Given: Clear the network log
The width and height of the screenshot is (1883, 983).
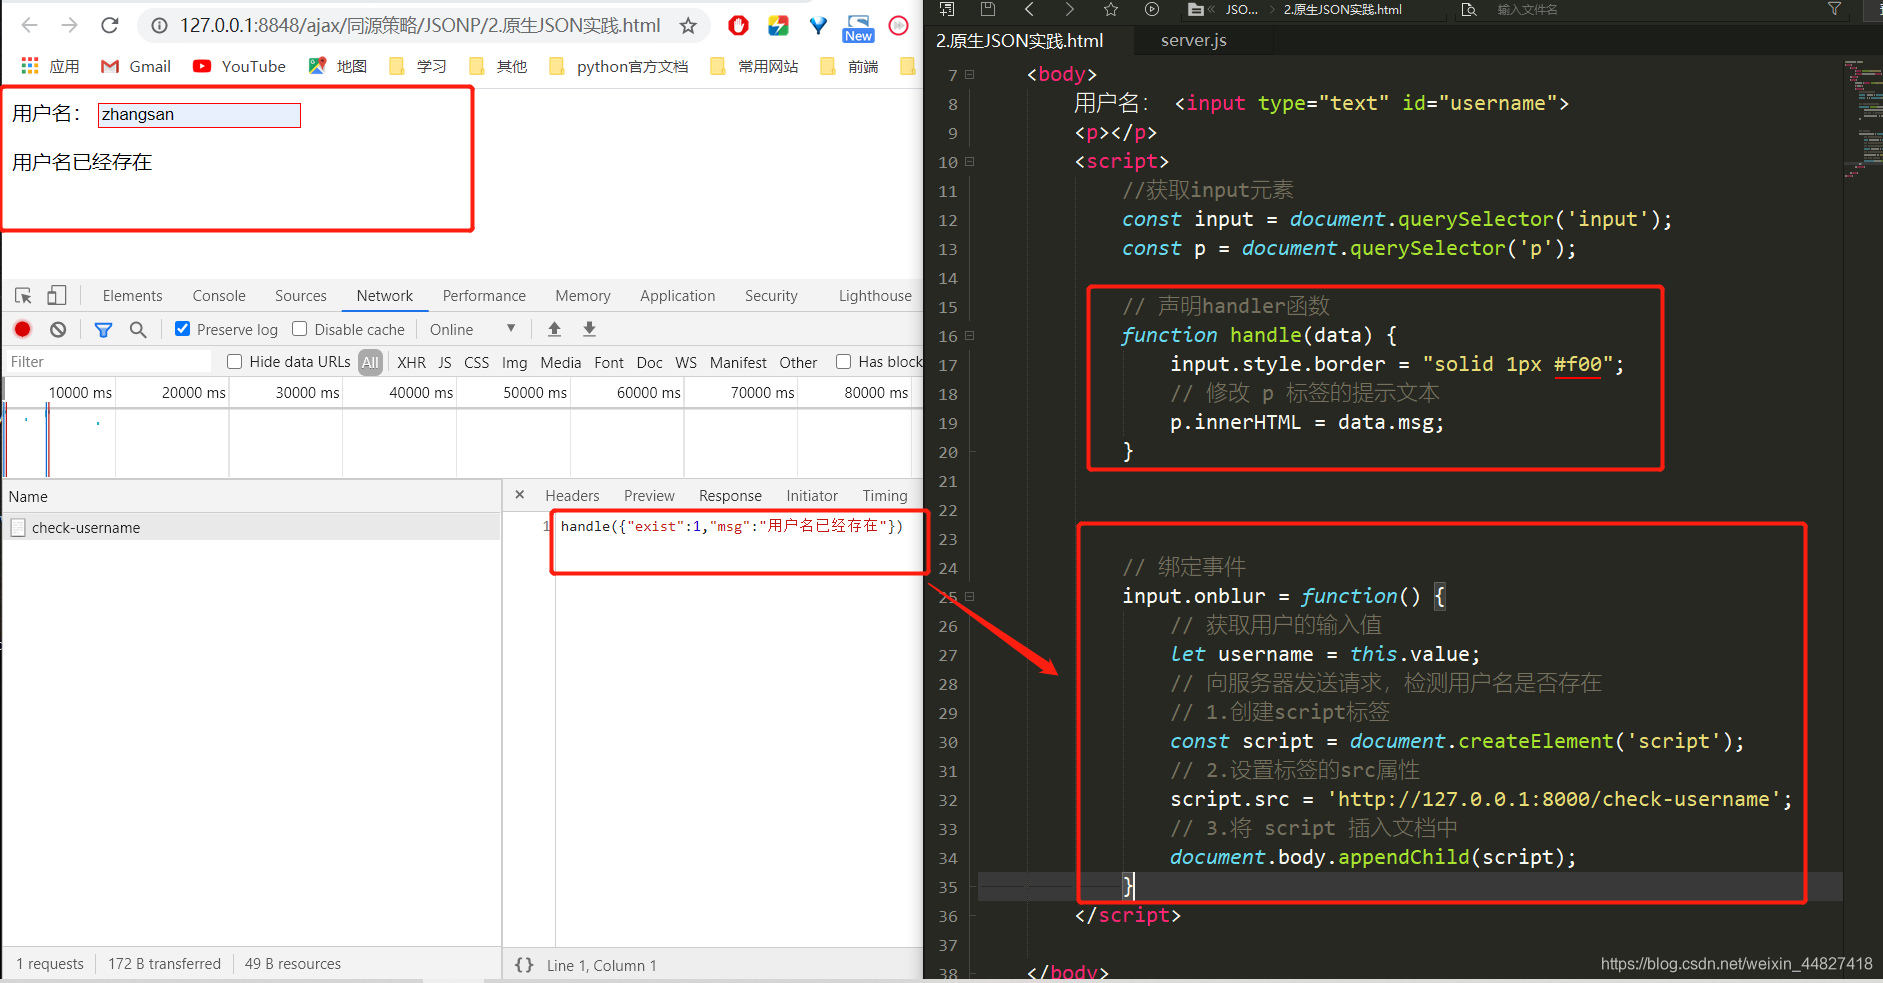Looking at the screenshot, I should [58, 329].
